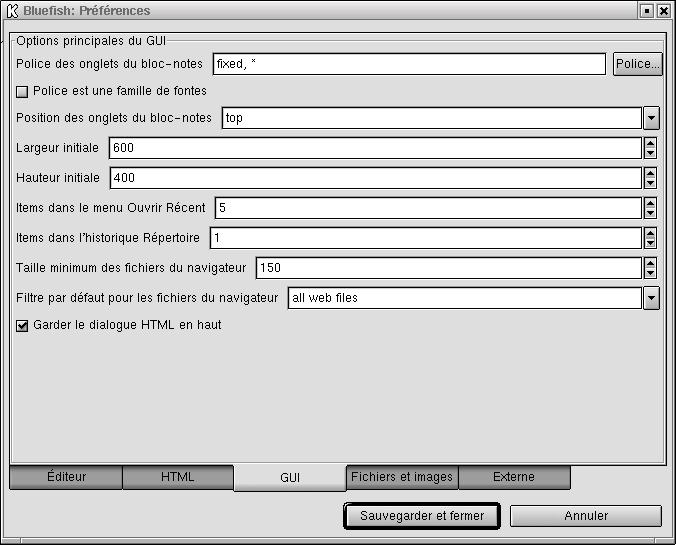The width and height of the screenshot is (676, 545).
Task: Increase Taille minimum des fichiers value
Action: (650, 263)
